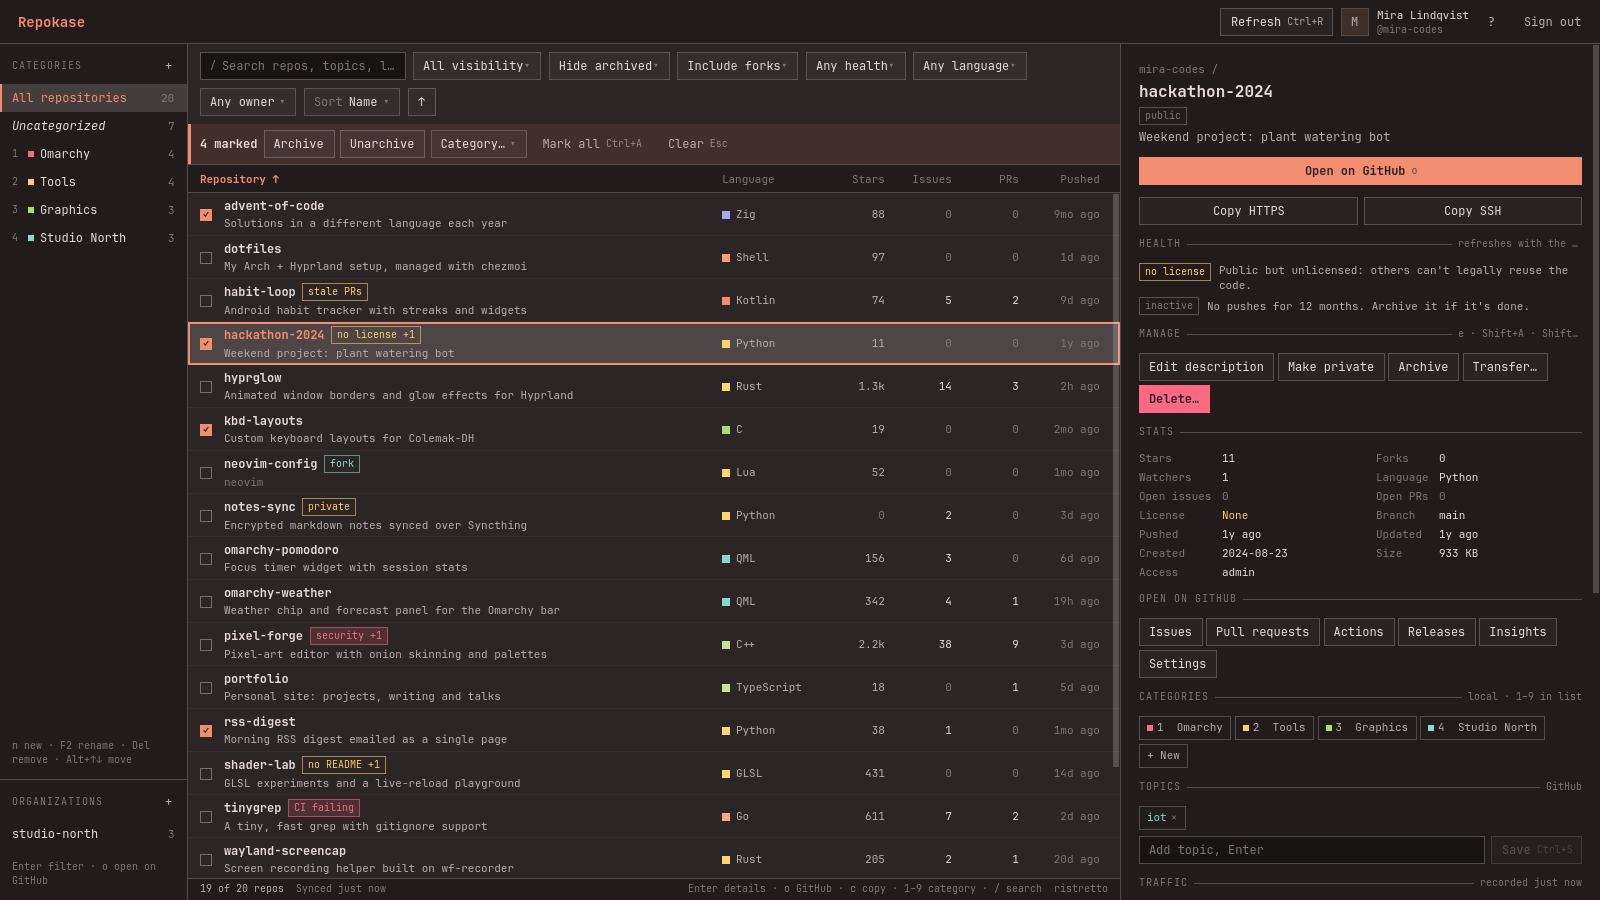
Task: Unmark the kbd-layouts checkbox
Action: pyautogui.click(x=206, y=430)
